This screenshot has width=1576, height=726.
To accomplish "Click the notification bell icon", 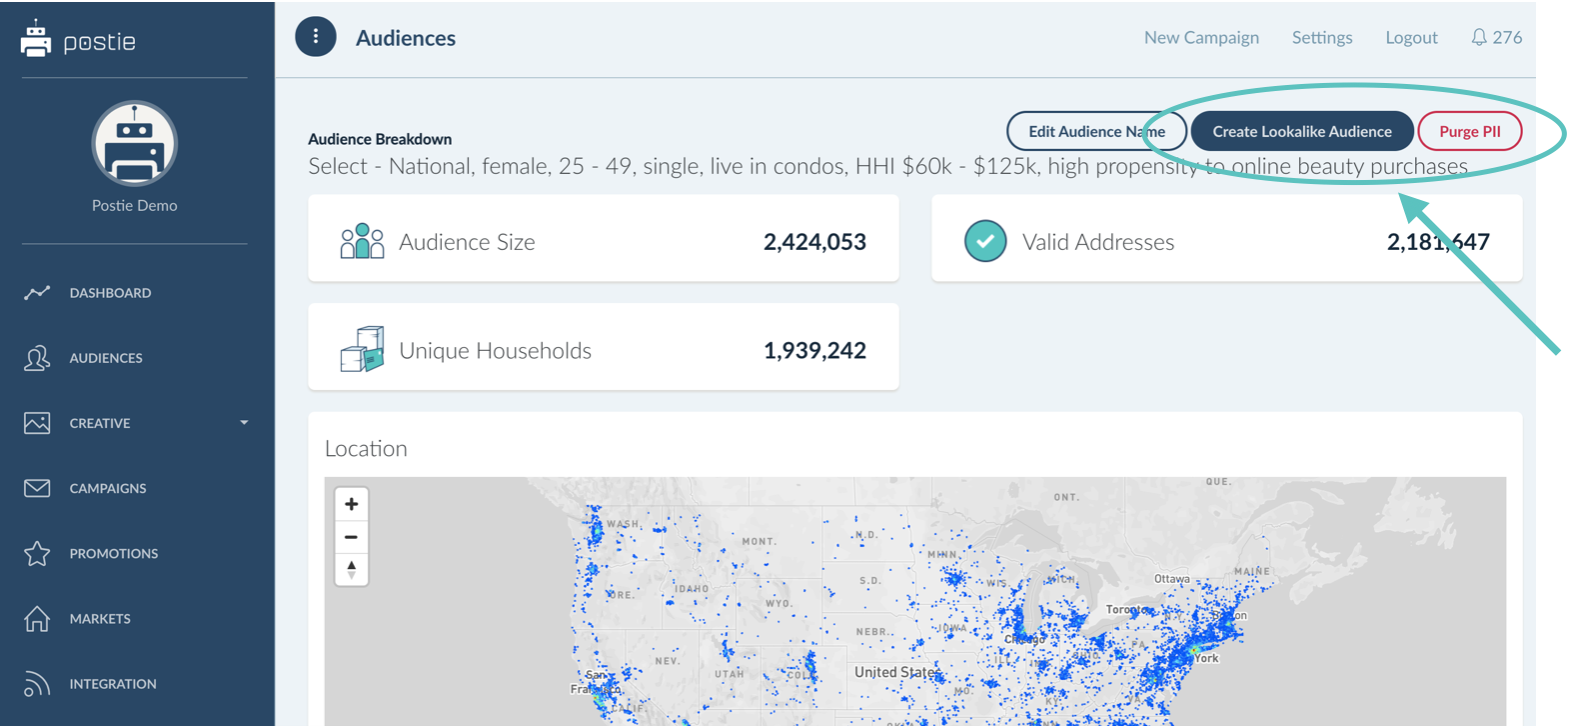I will click(x=1478, y=37).
